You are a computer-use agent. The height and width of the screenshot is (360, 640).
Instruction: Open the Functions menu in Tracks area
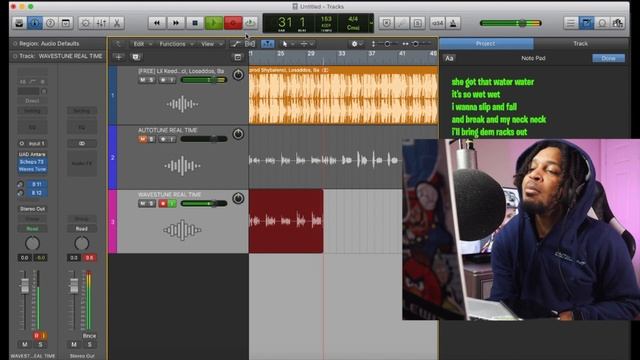point(176,44)
